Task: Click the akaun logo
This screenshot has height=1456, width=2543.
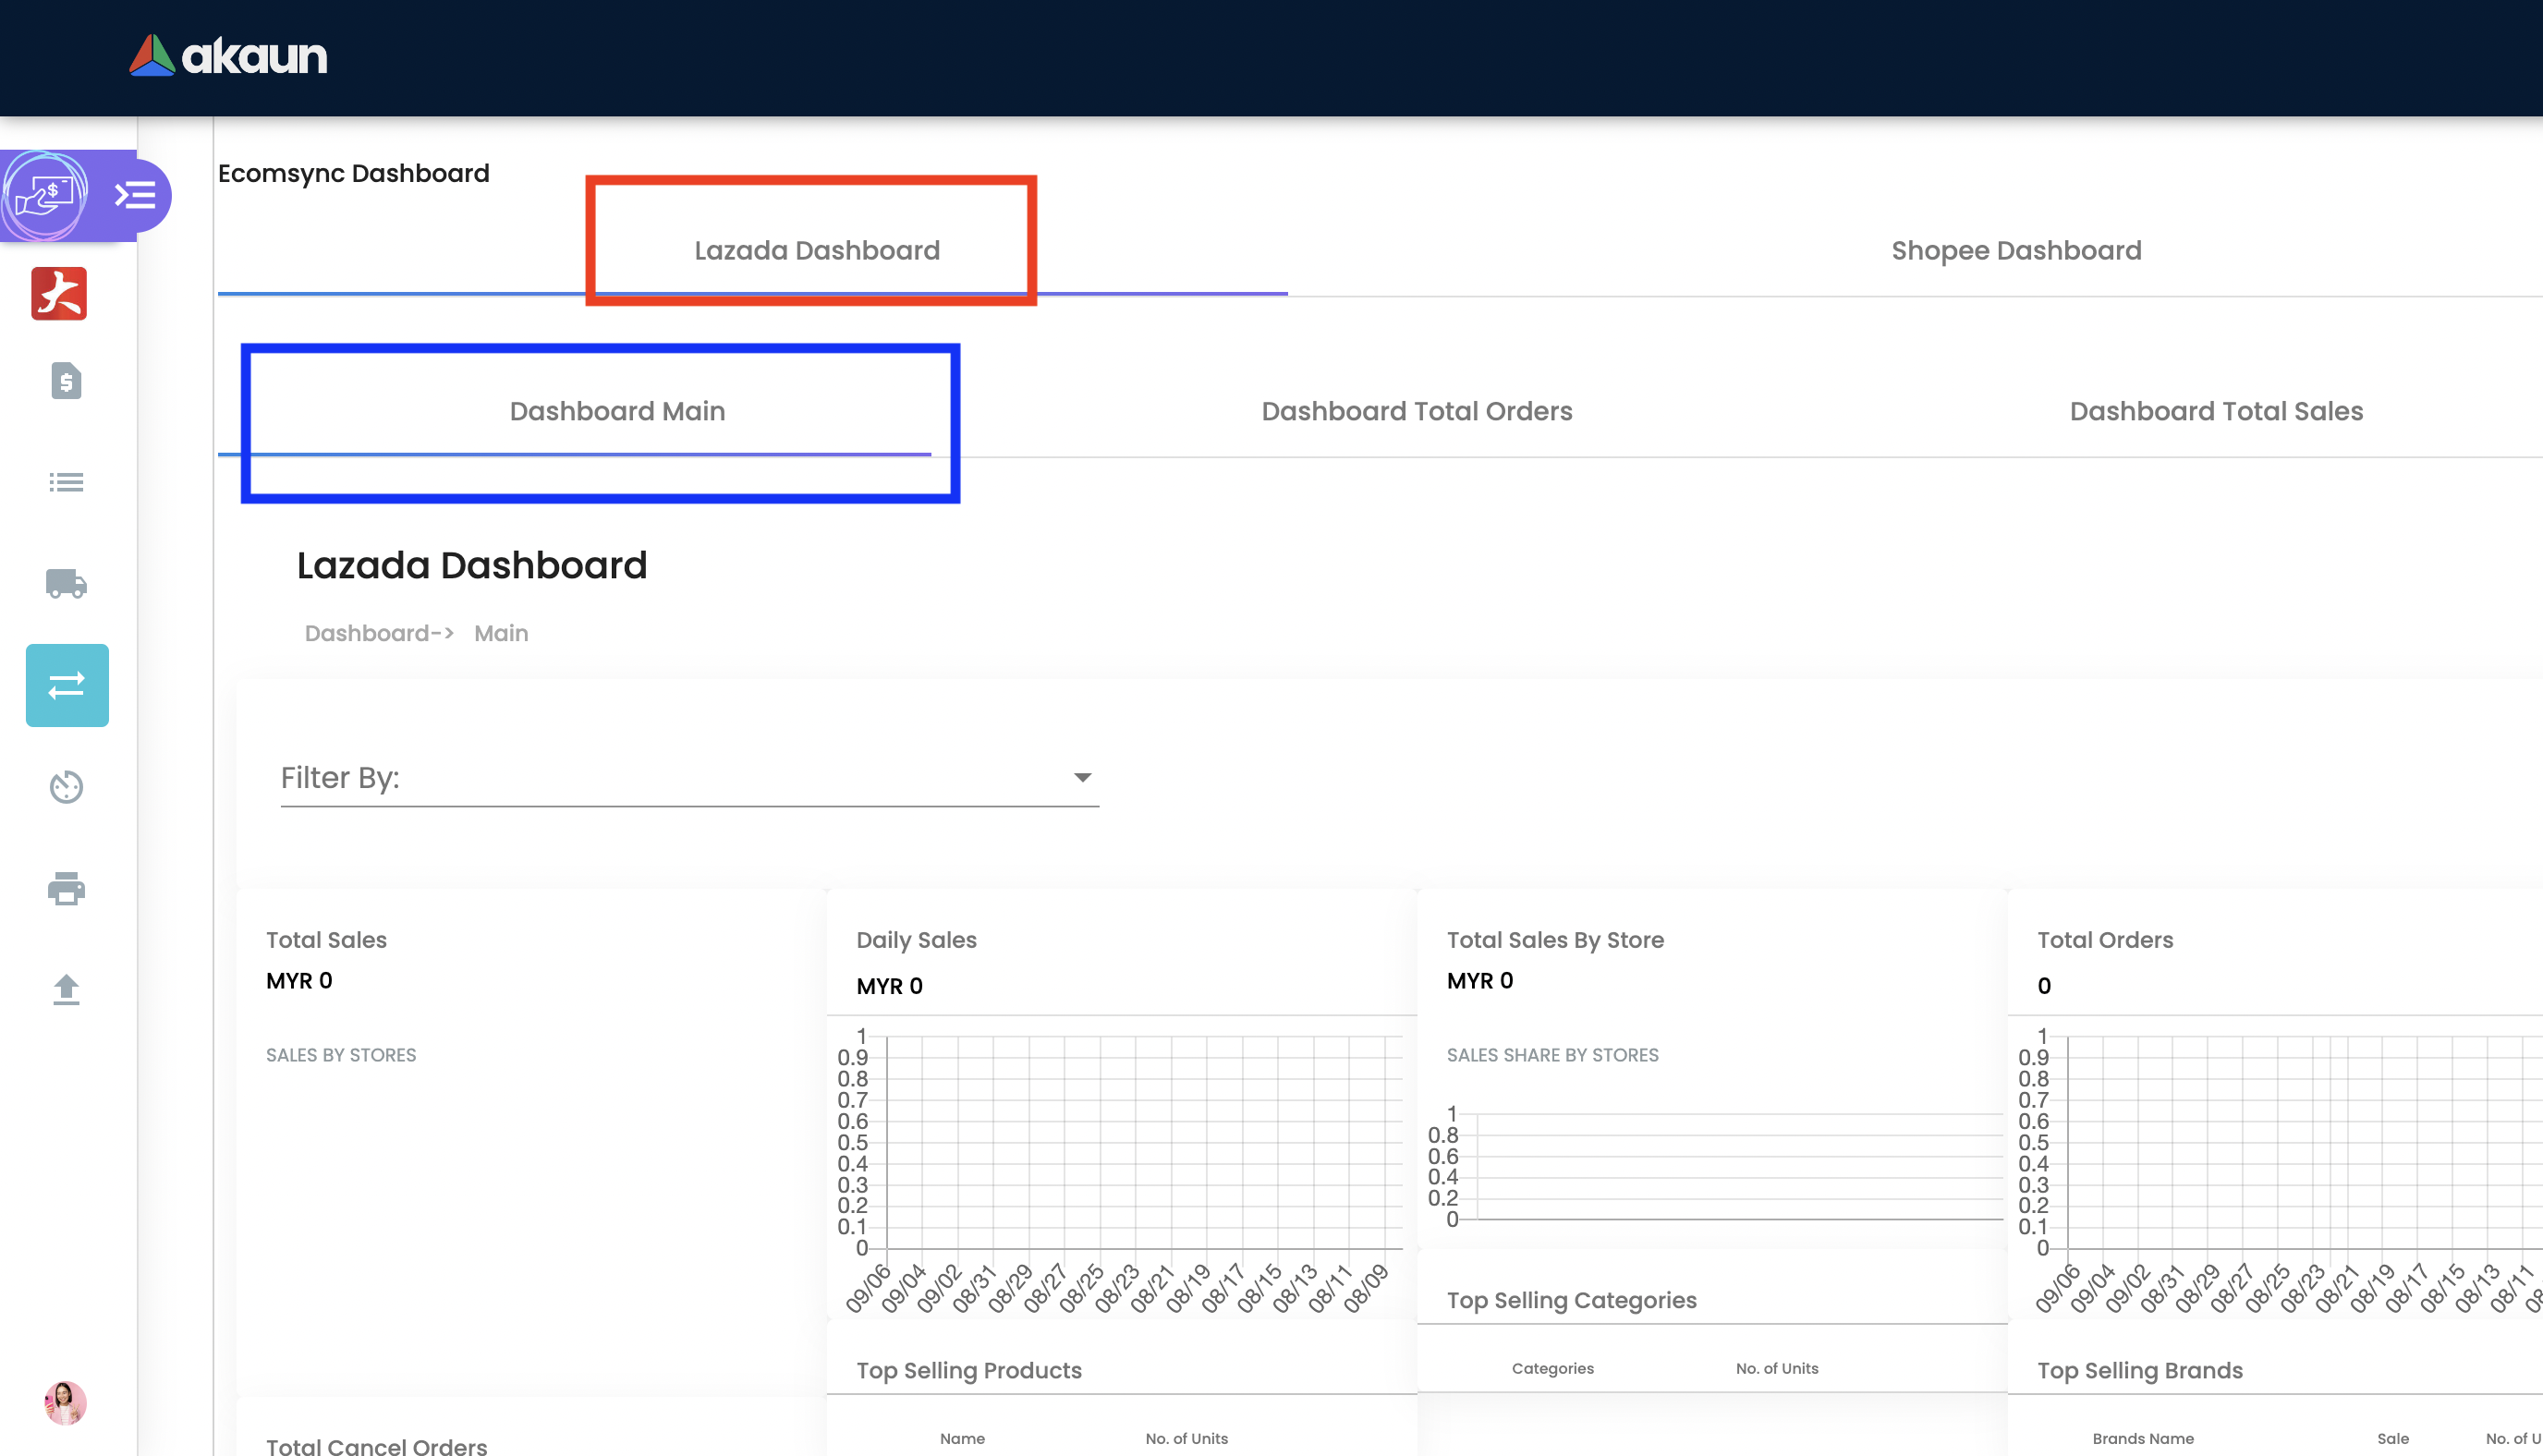Action: [228, 56]
